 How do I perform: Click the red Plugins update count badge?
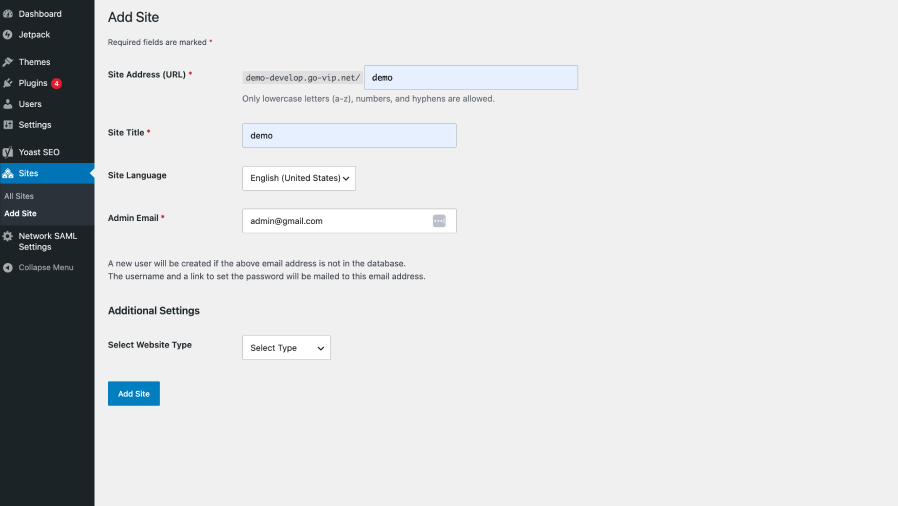56,84
